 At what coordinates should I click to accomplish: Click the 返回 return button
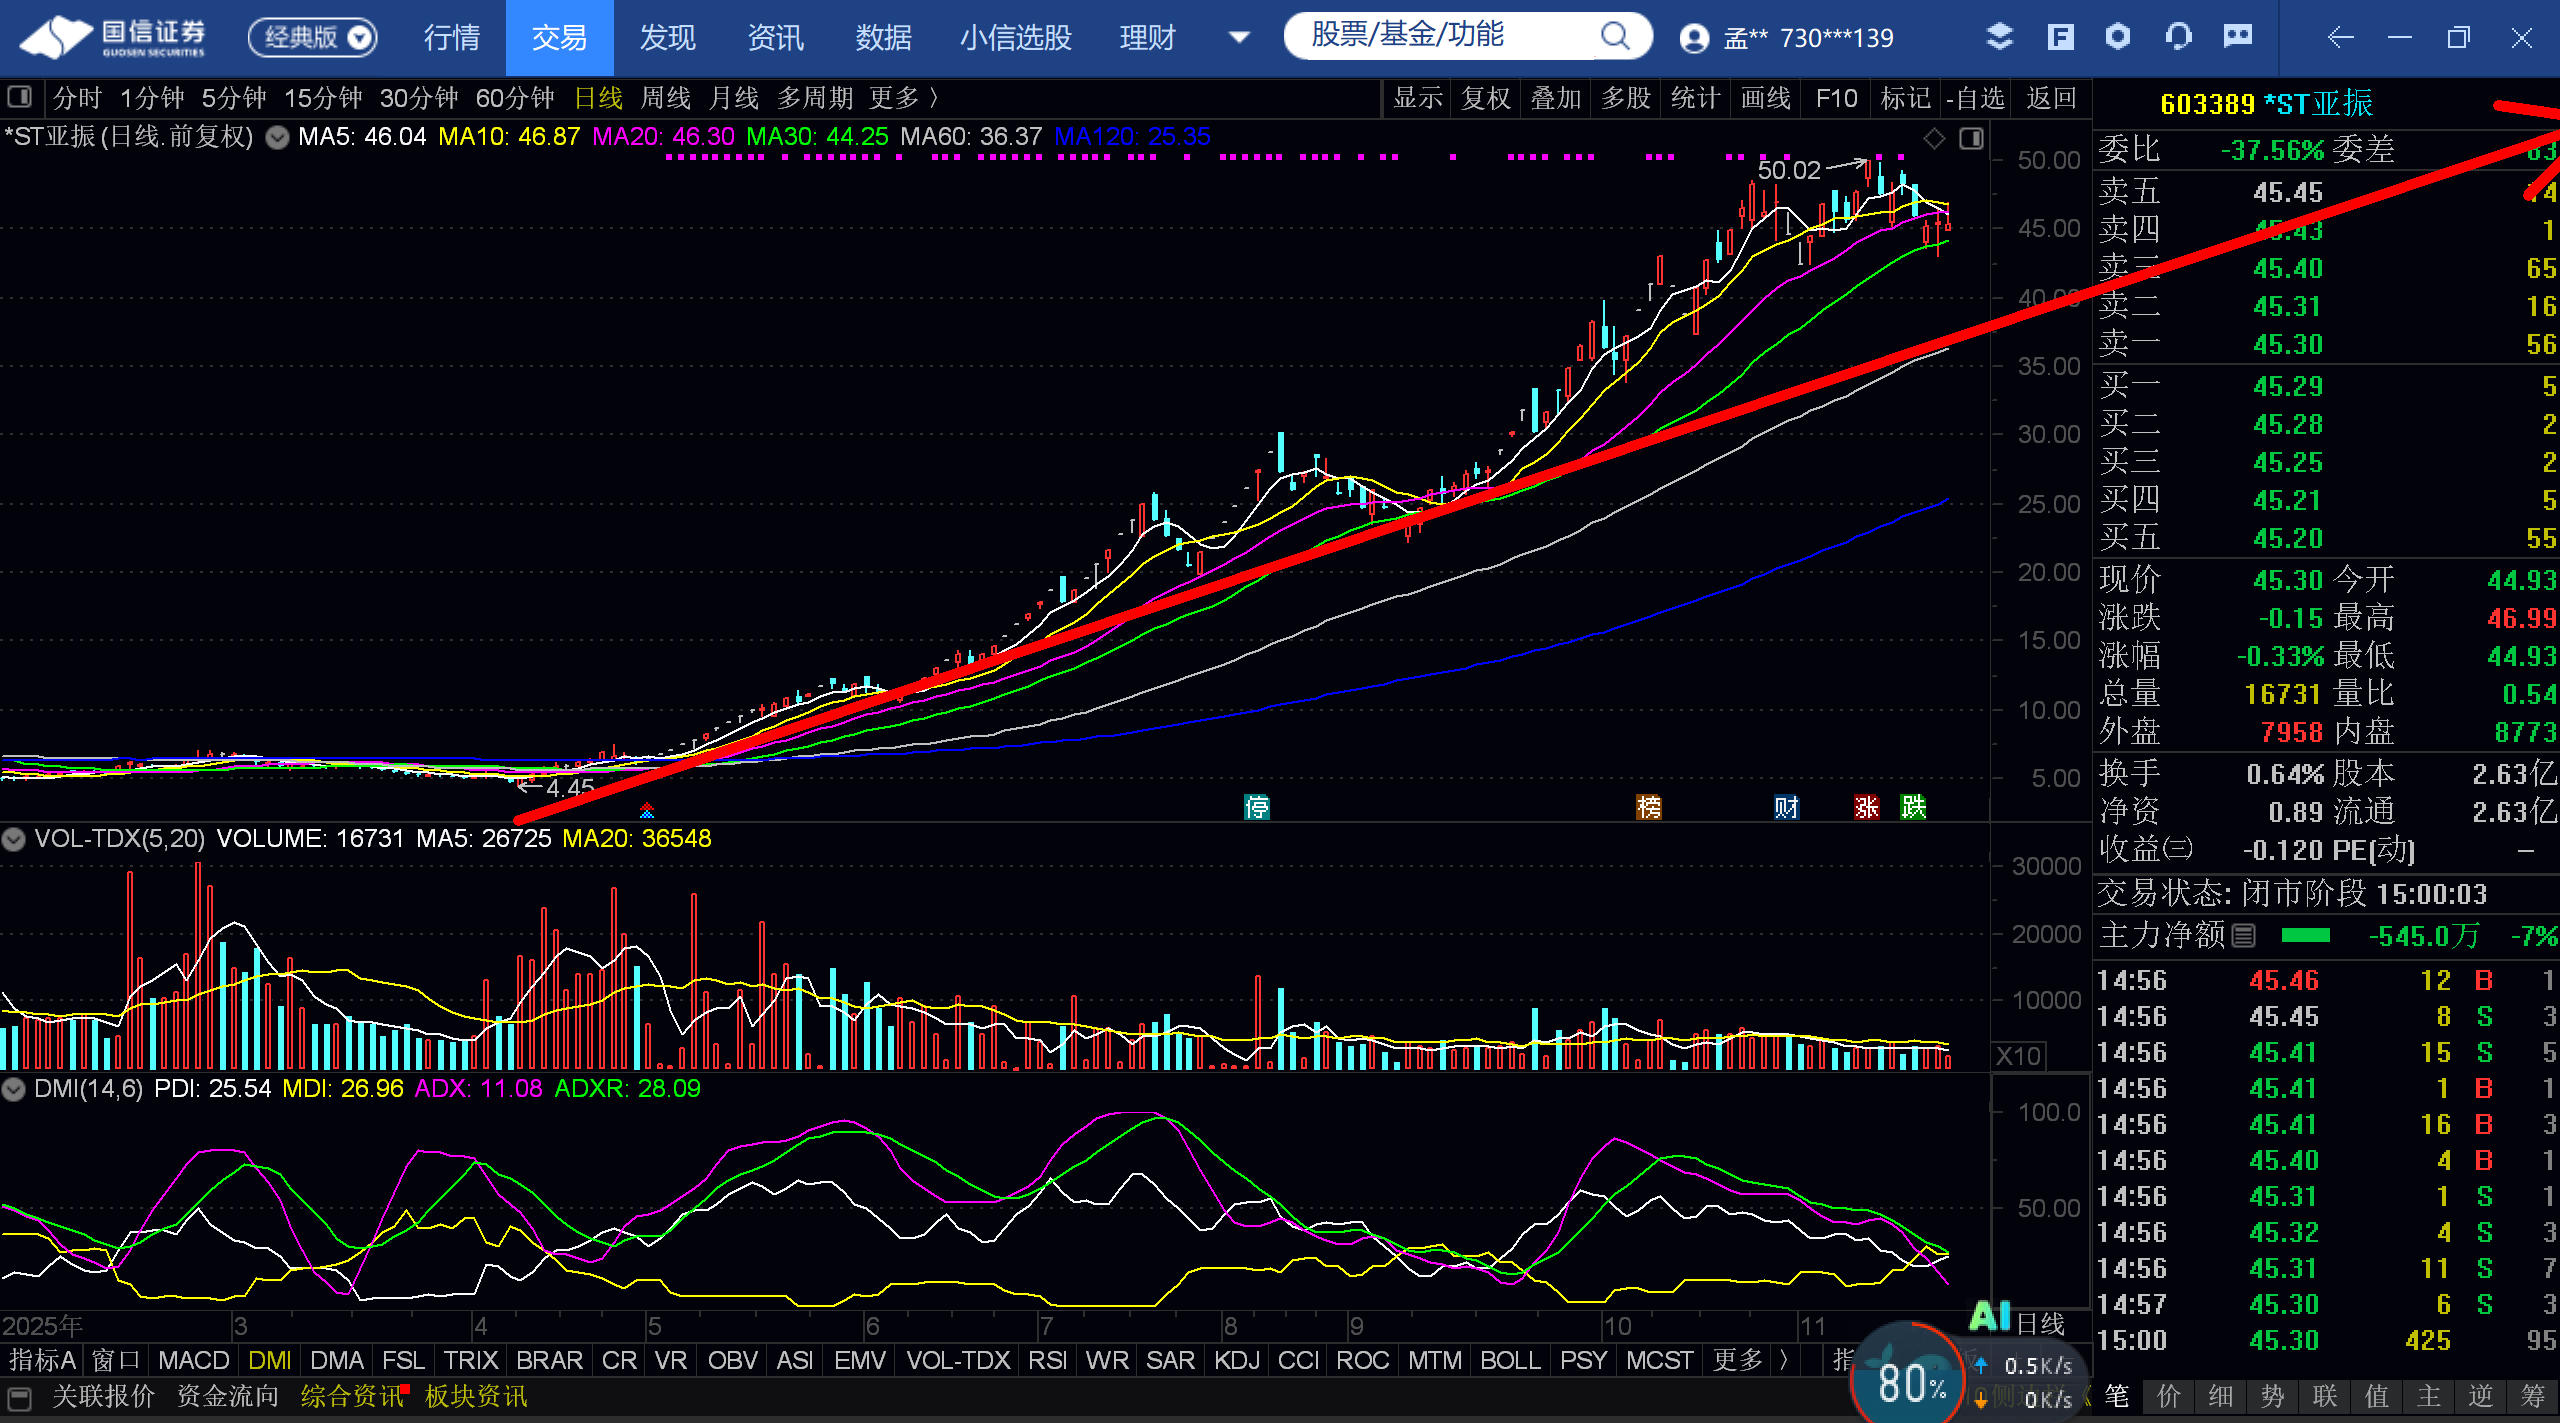pos(2051,98)
